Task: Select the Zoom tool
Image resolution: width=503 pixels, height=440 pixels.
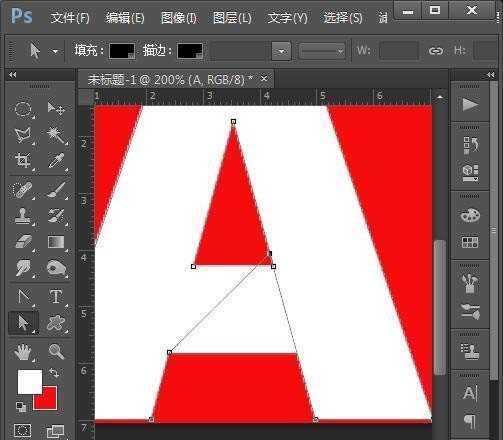Action: tap(56, 351)
